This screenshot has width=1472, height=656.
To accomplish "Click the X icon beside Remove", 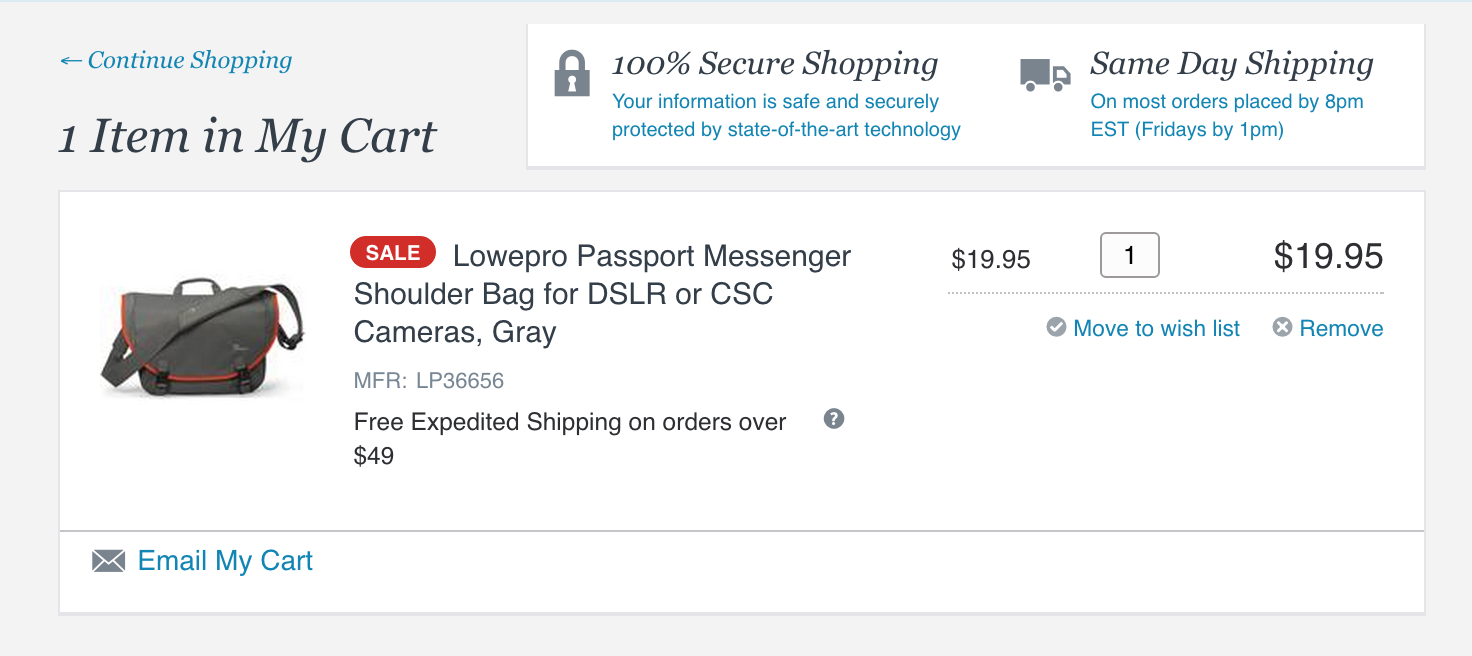I will click(x=1282, y=327).
